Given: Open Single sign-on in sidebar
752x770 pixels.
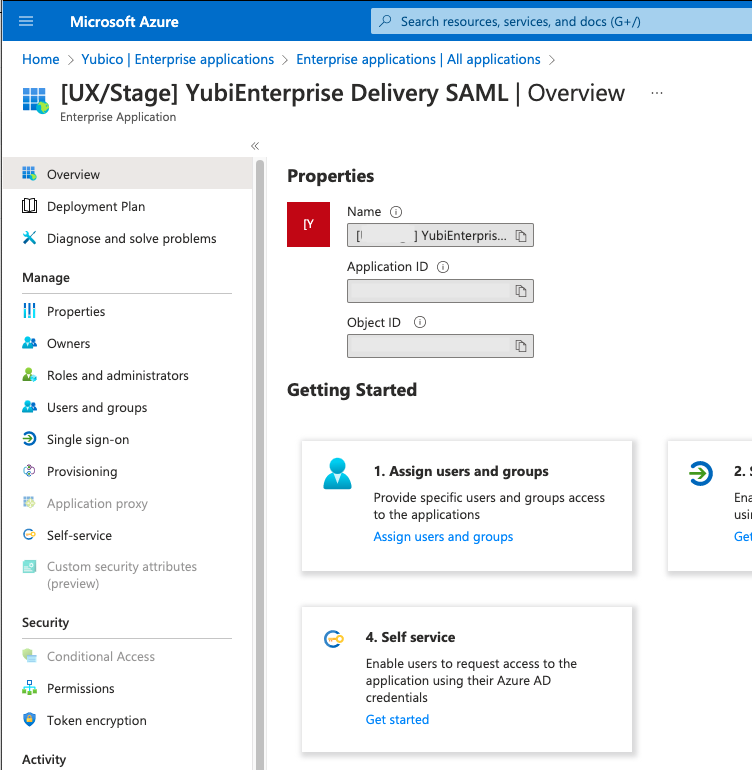Looking at the screenshot, I should click(x=87, y=440).
